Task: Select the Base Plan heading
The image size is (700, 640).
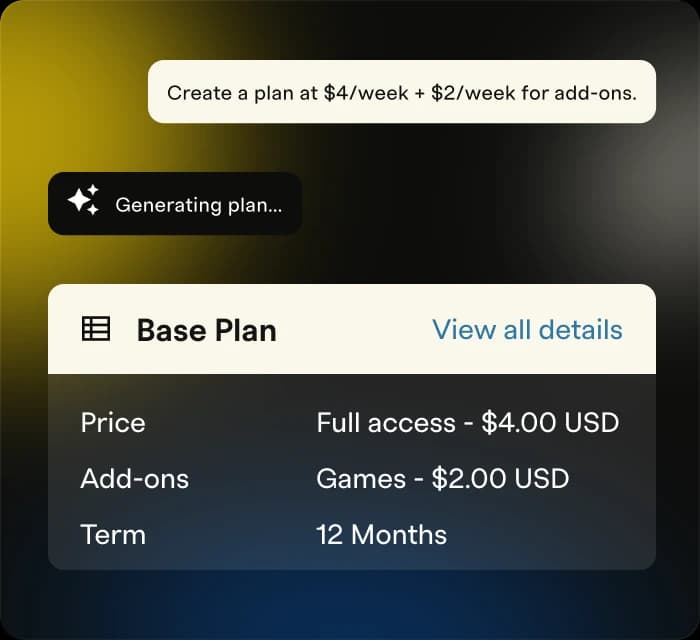Action: [x=206, y=330]
